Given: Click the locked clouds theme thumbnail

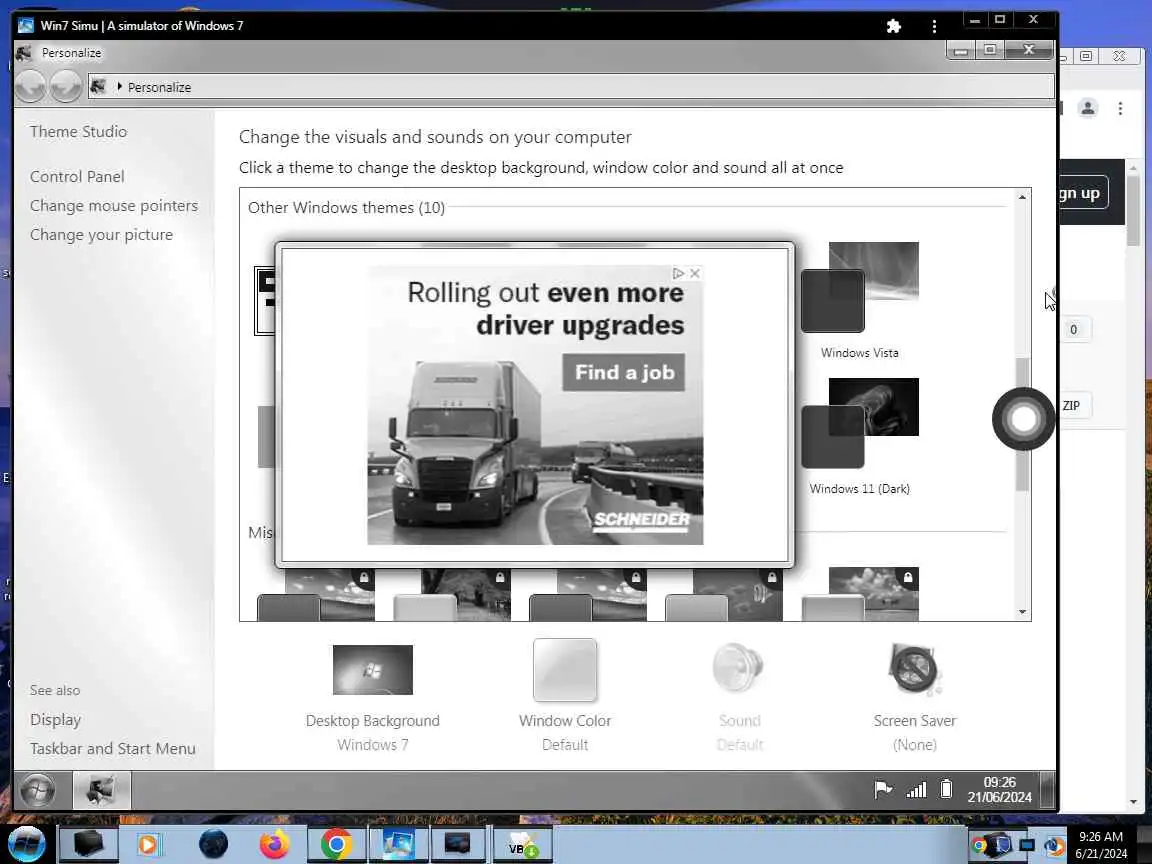Looking at the screenshot, I should tap(860, 594).
